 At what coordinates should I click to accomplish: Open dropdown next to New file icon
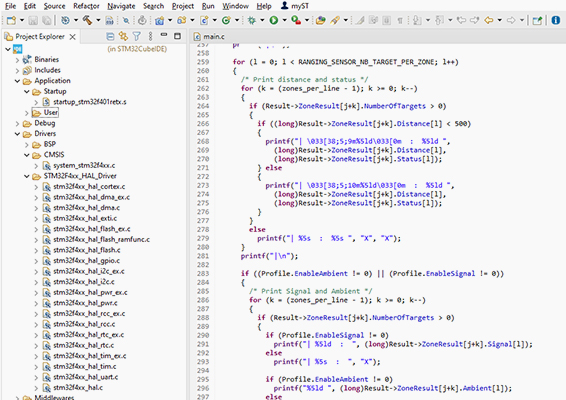click(22, 20)
